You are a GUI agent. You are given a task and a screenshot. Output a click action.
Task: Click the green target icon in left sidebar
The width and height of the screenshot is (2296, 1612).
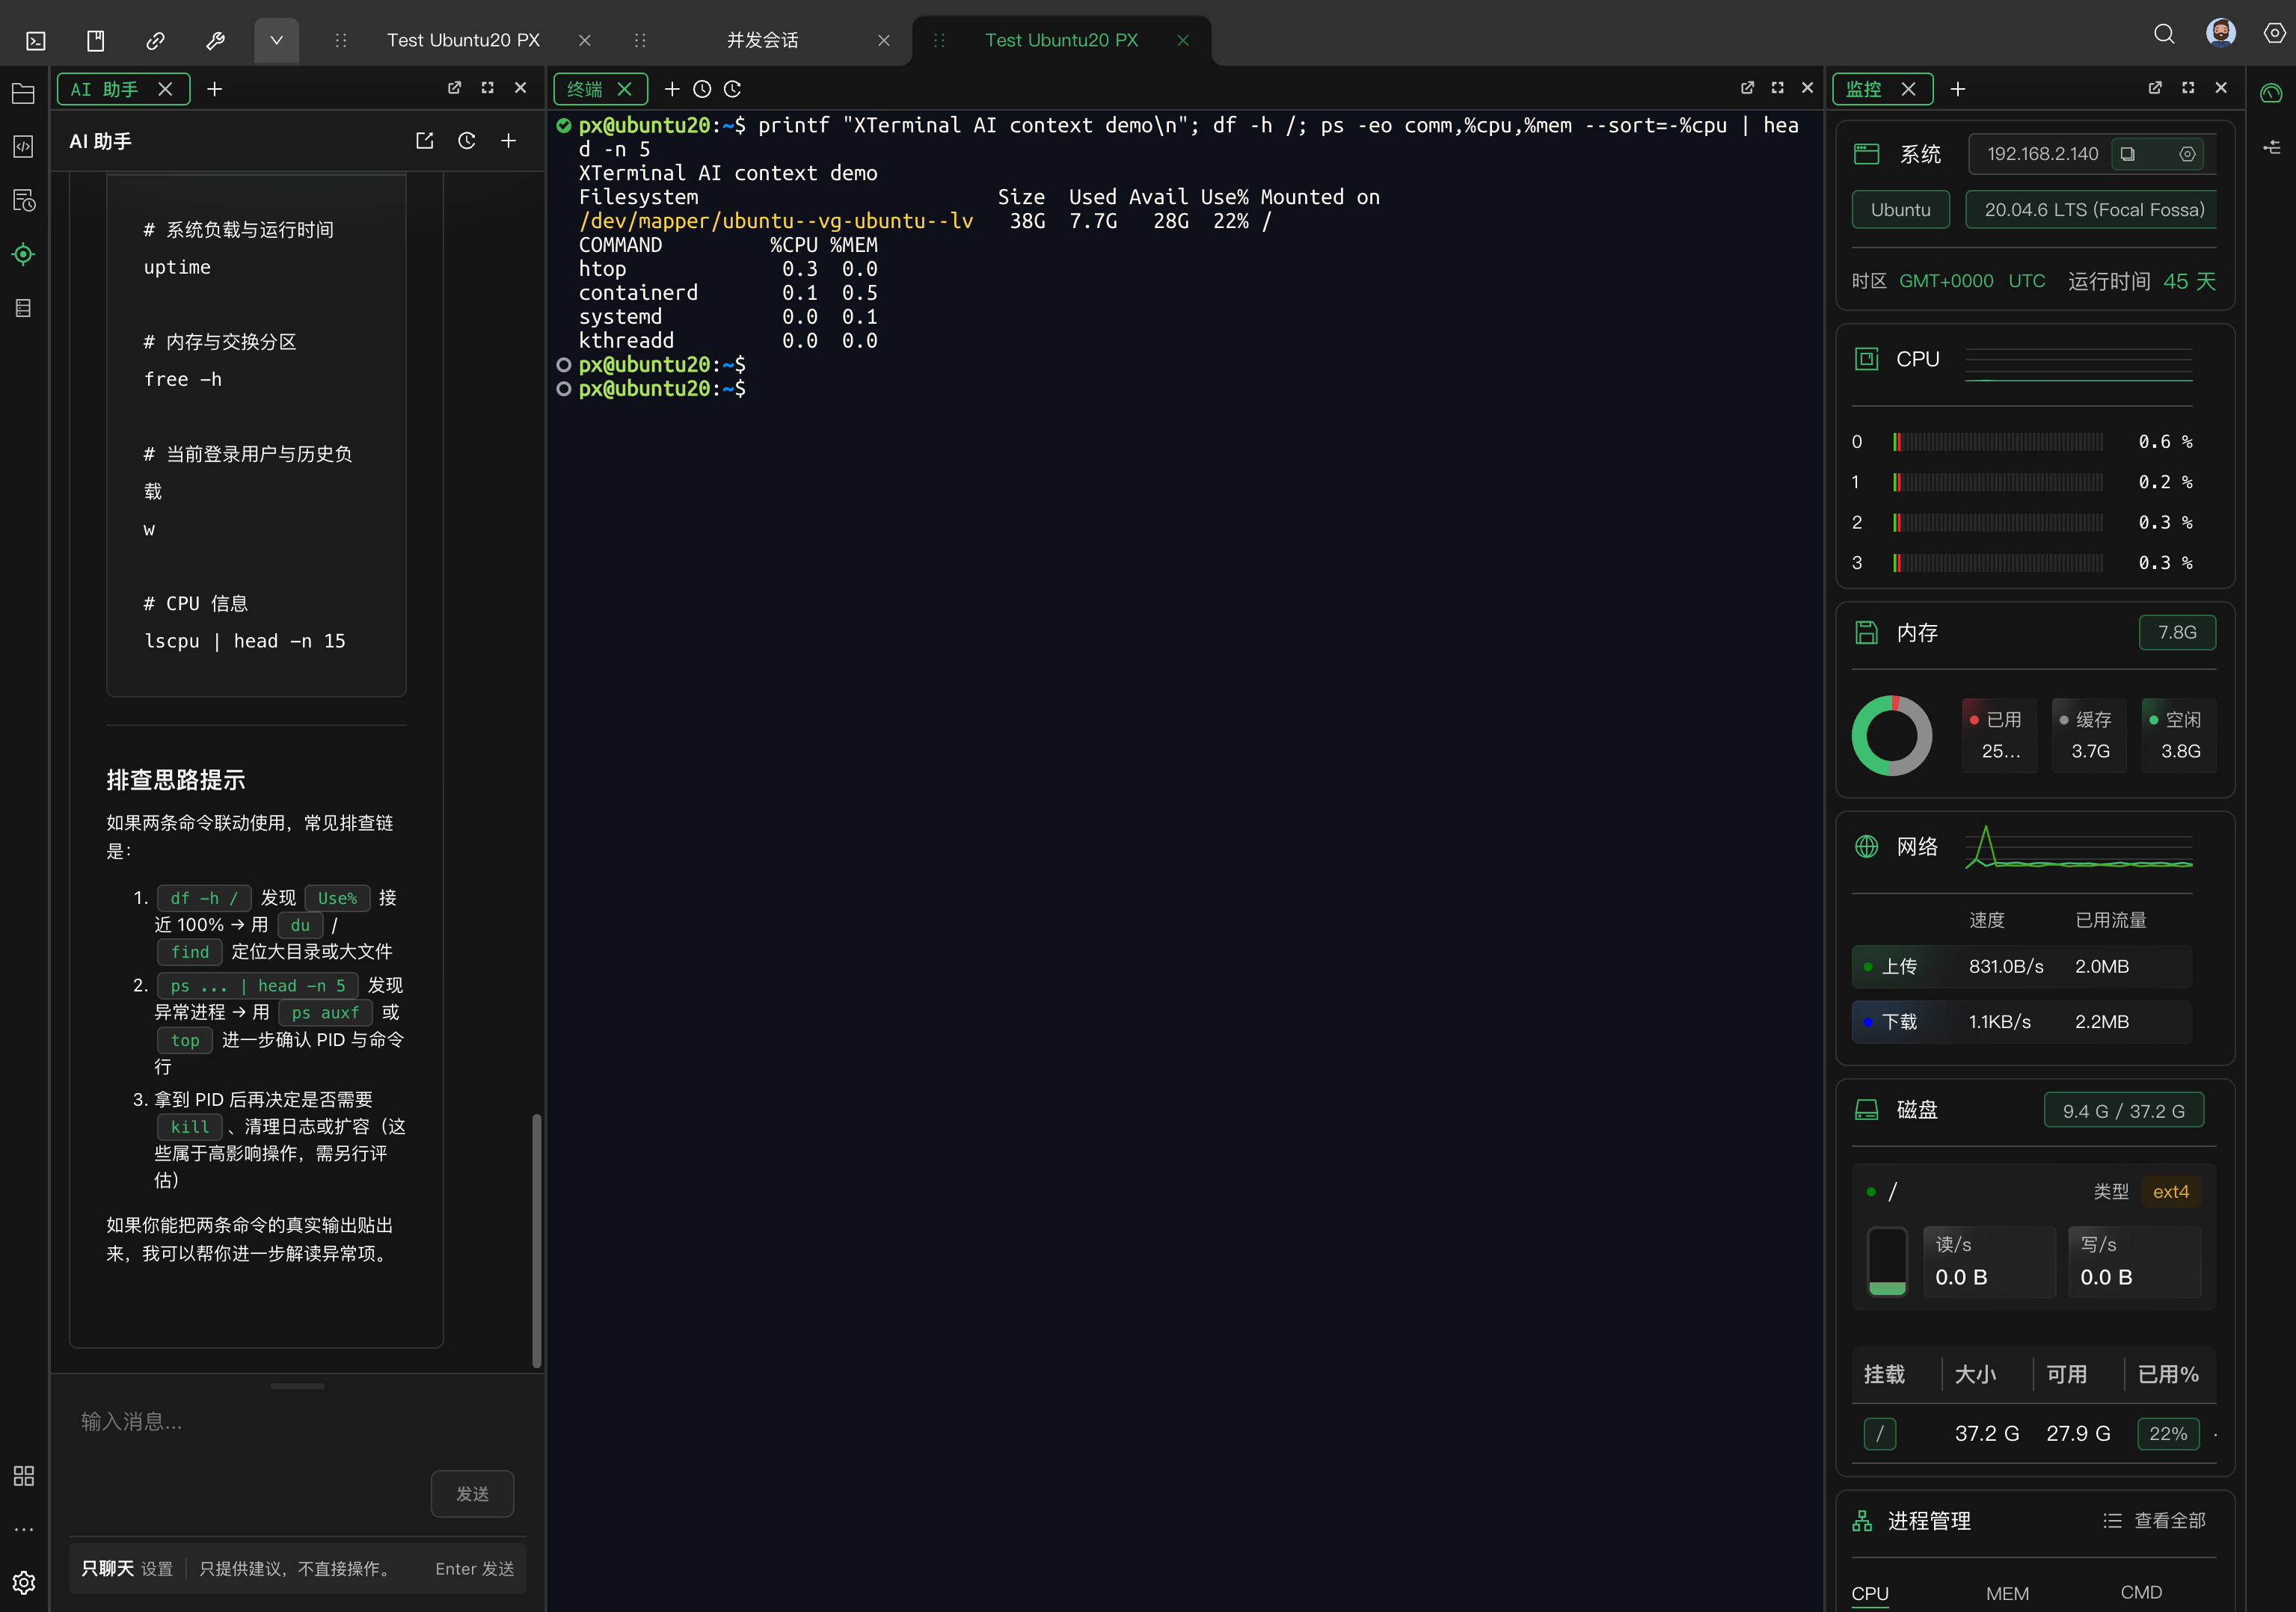[24, 254]
